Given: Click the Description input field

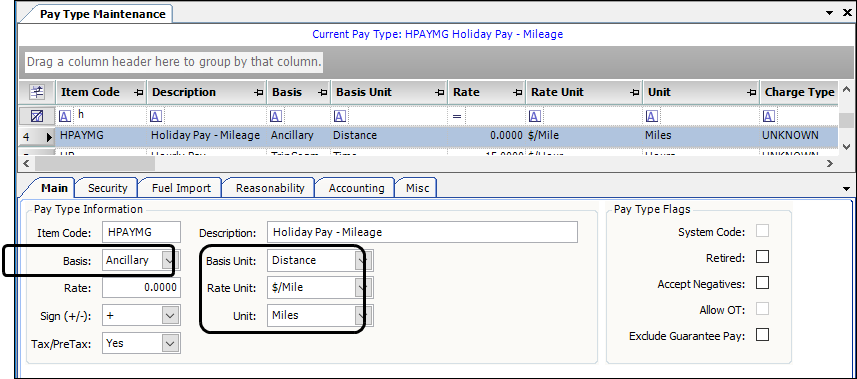Looking at the screenshot, I should coord(422,232).
